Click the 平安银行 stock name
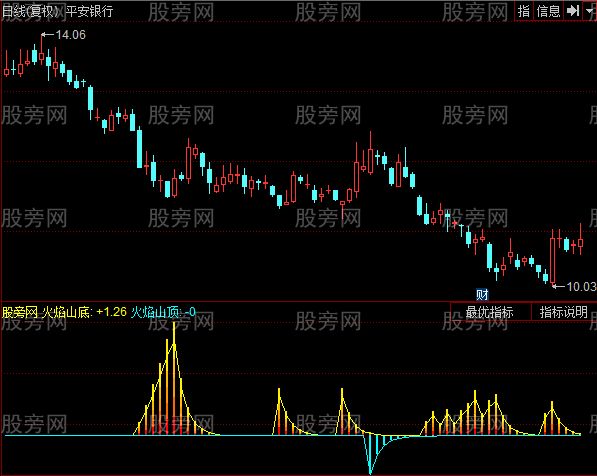This screenshot has width=597, height=476. point(89,11)
